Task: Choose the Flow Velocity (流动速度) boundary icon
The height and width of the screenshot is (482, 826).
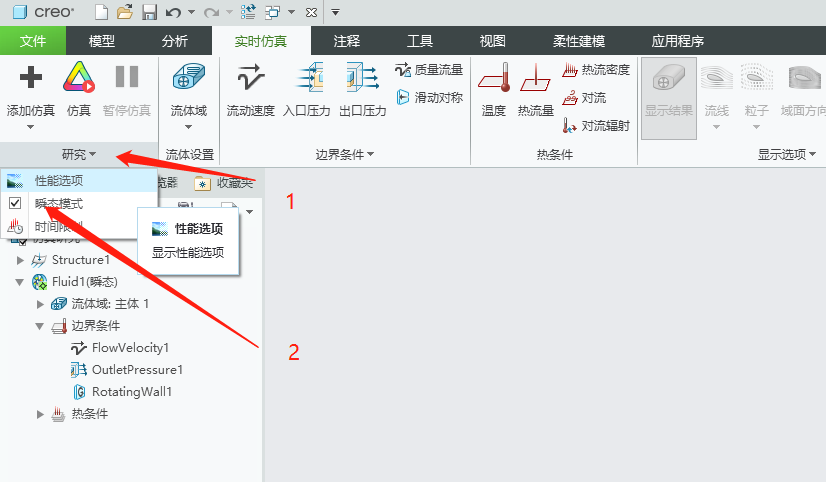Action: pos(250,78)
